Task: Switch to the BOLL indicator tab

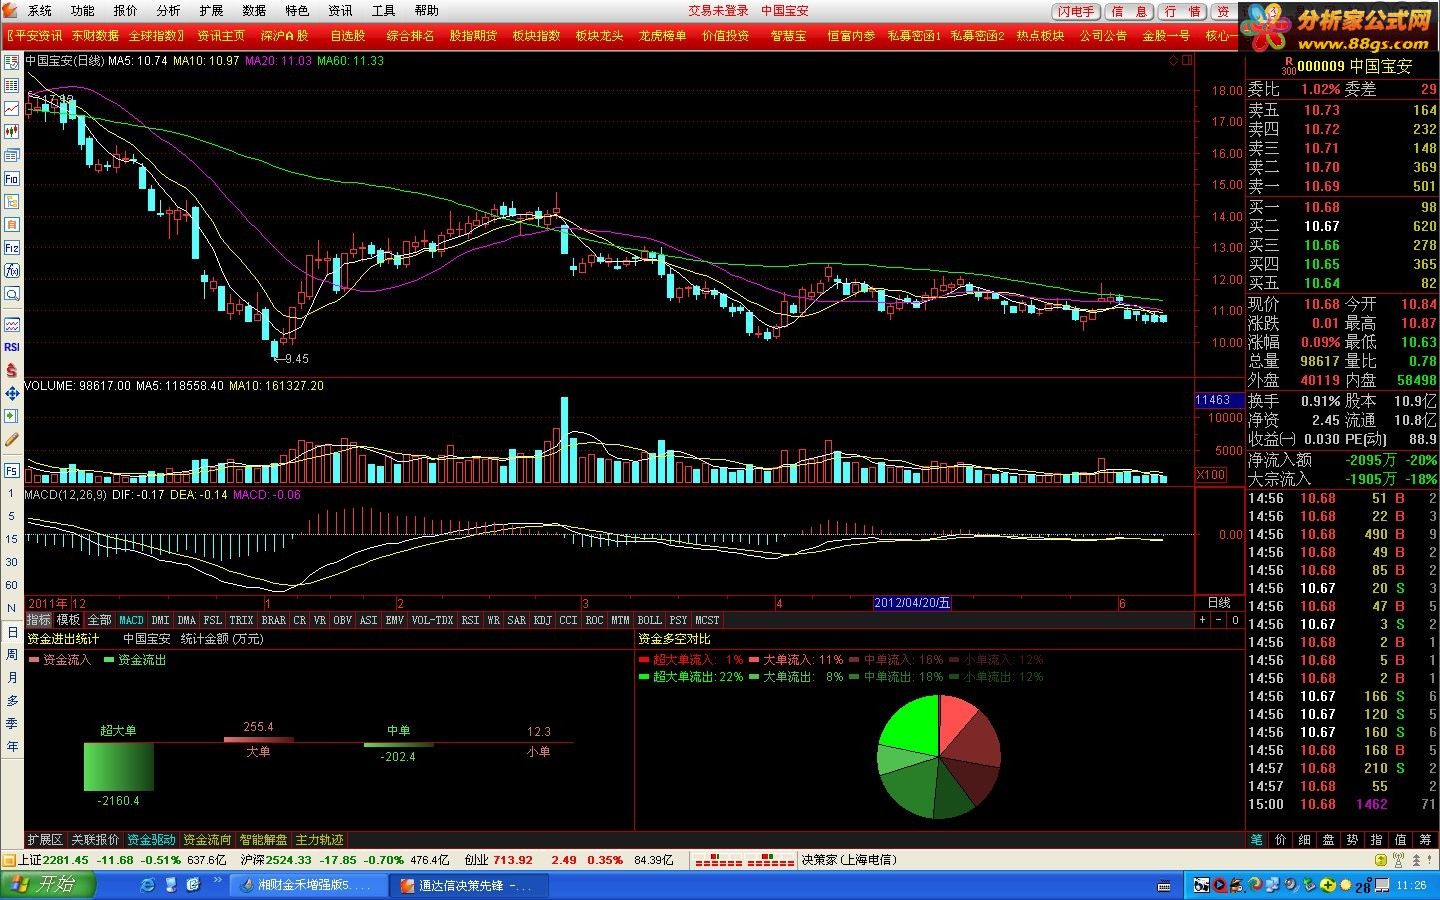Action: (x=649, y=620)
